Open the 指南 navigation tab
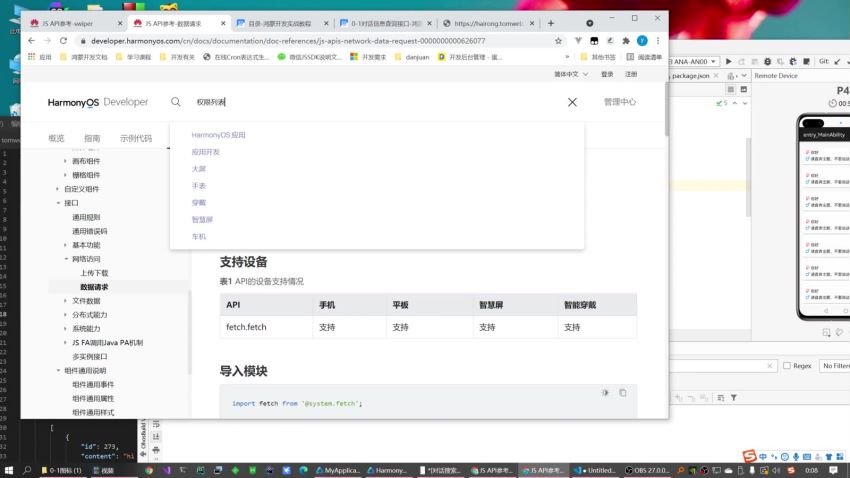The width and height of the screenshot is (850, 478). point(92,138)
